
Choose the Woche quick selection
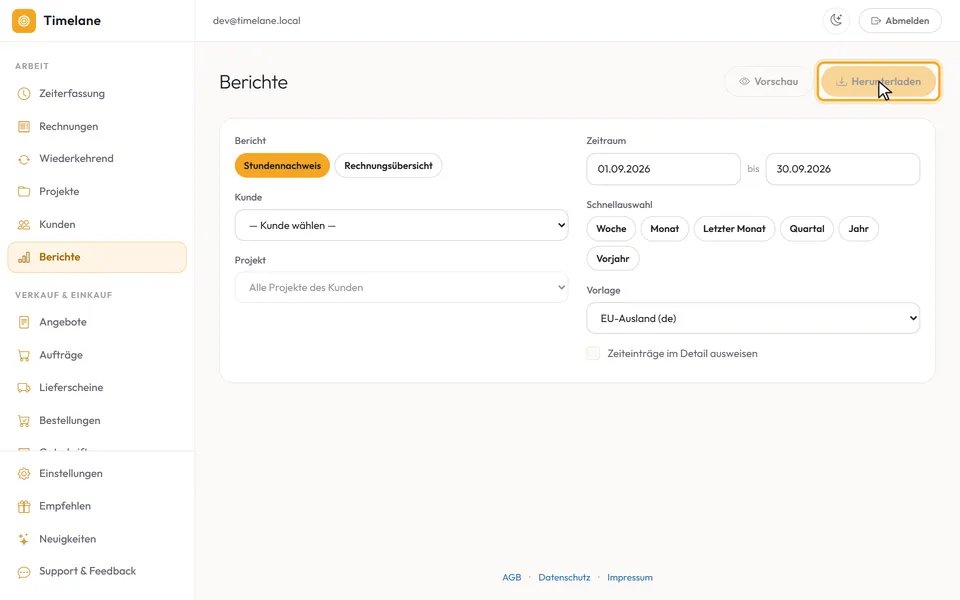tap(611, 228)
